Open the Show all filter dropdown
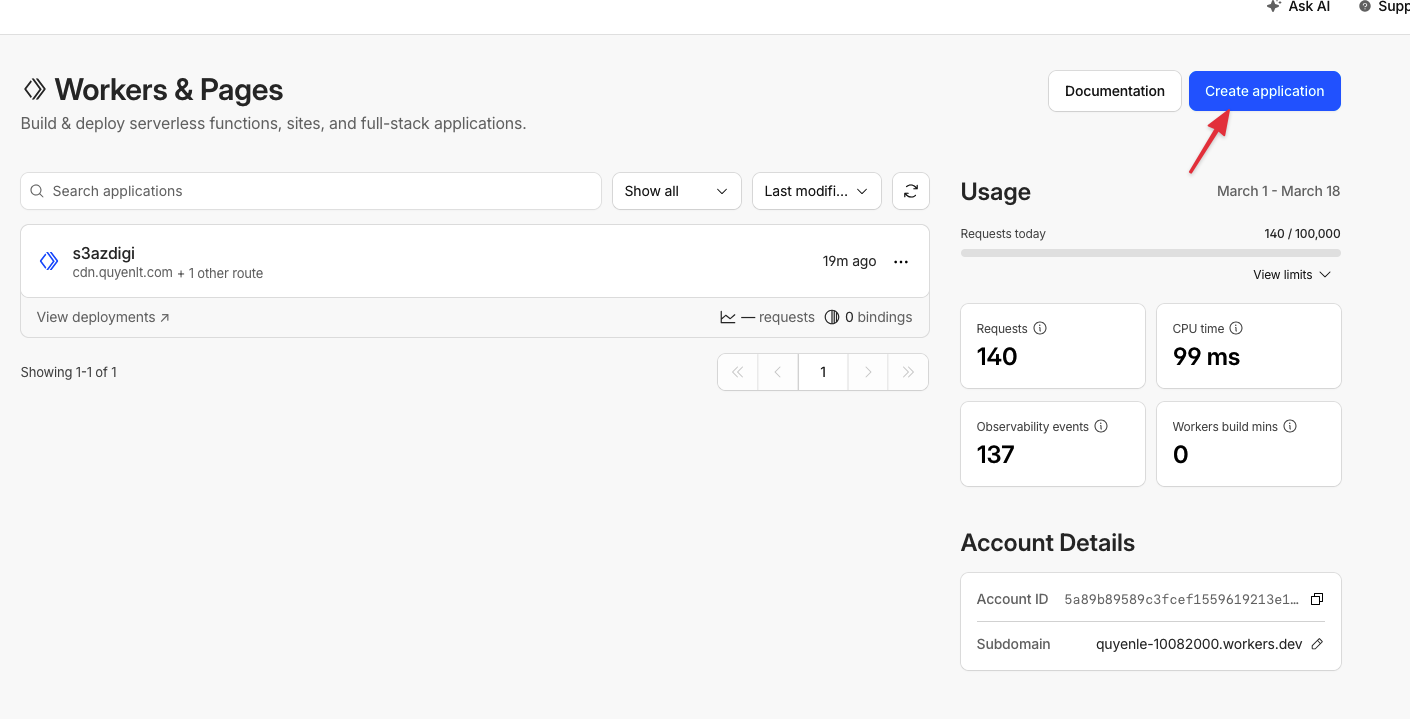This screenshot has width=1410, height=719. coord(676,191)
